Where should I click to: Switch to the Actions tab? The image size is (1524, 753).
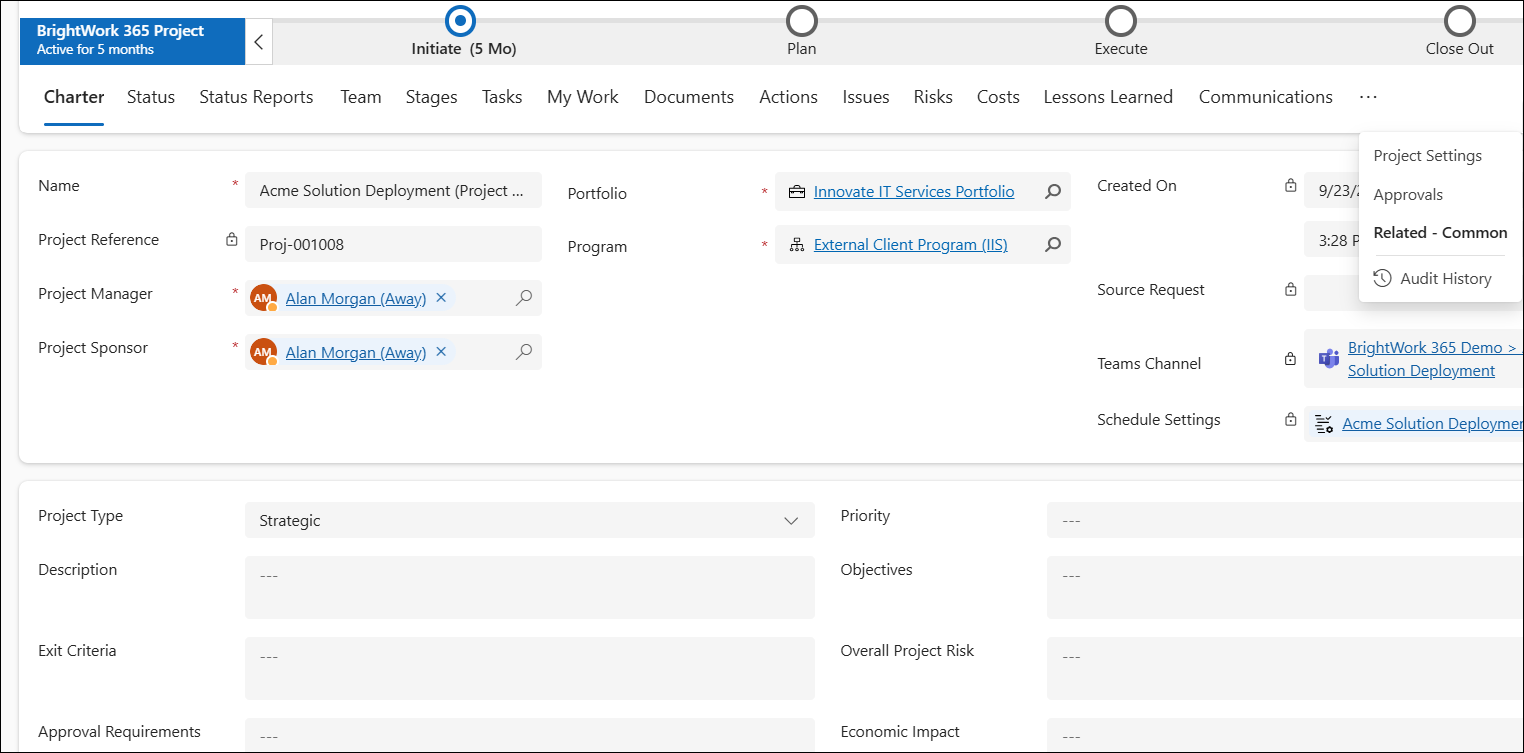click(788, 97)
